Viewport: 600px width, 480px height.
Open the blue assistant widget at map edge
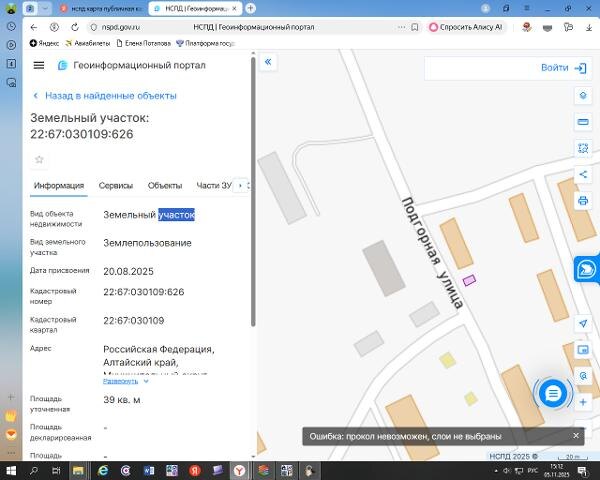point(586,269)
